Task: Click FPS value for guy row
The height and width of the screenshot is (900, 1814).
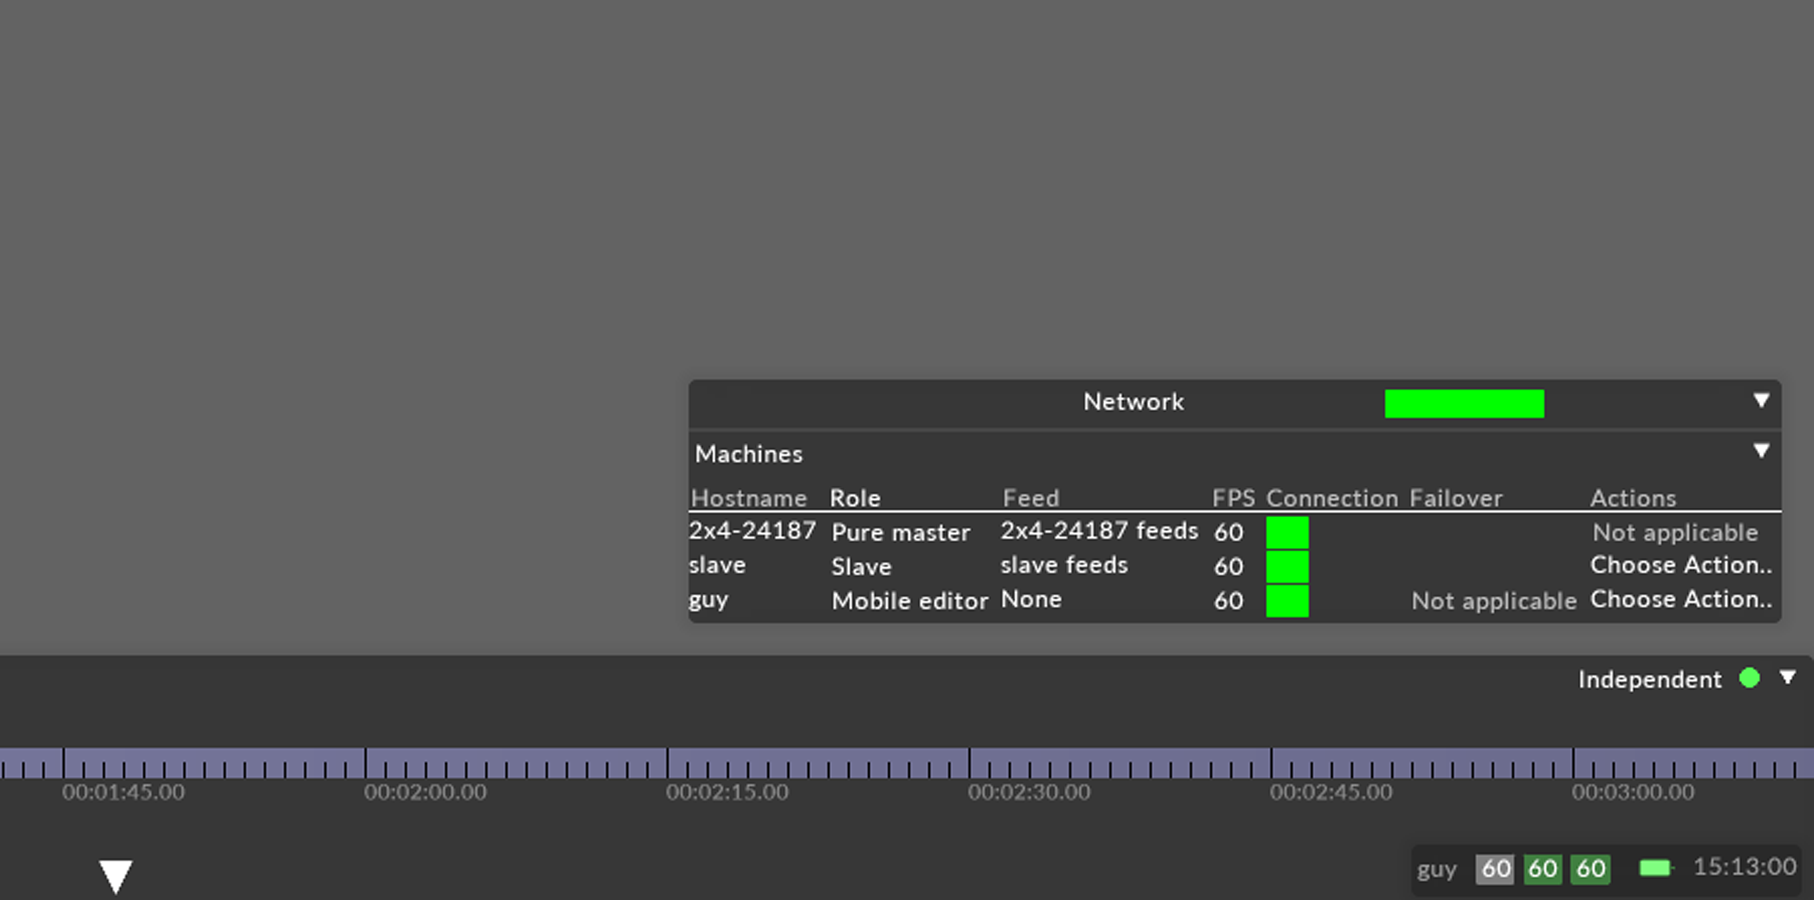Action: 1229,601
